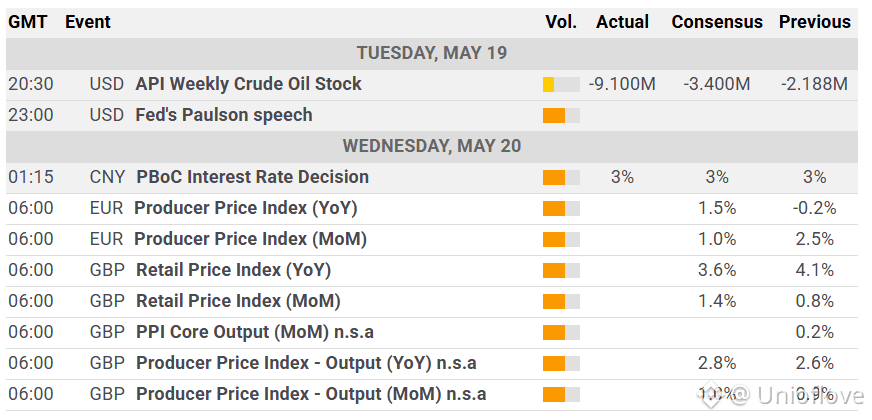Image resolution: width=872 pixels, height=420 pixels.
Task: Open GBP PPI Core Output (MoM) n.s.a event
Action: 255,332
